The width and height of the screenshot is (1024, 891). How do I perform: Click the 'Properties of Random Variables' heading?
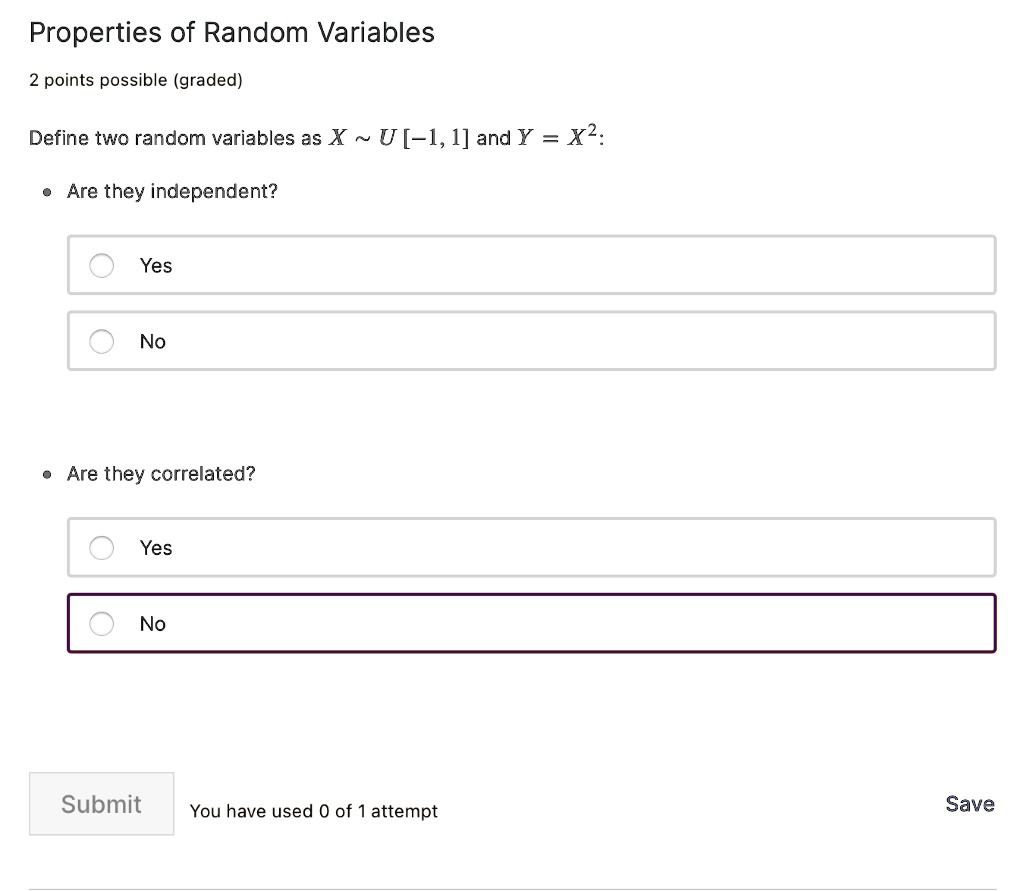point(232,33)
